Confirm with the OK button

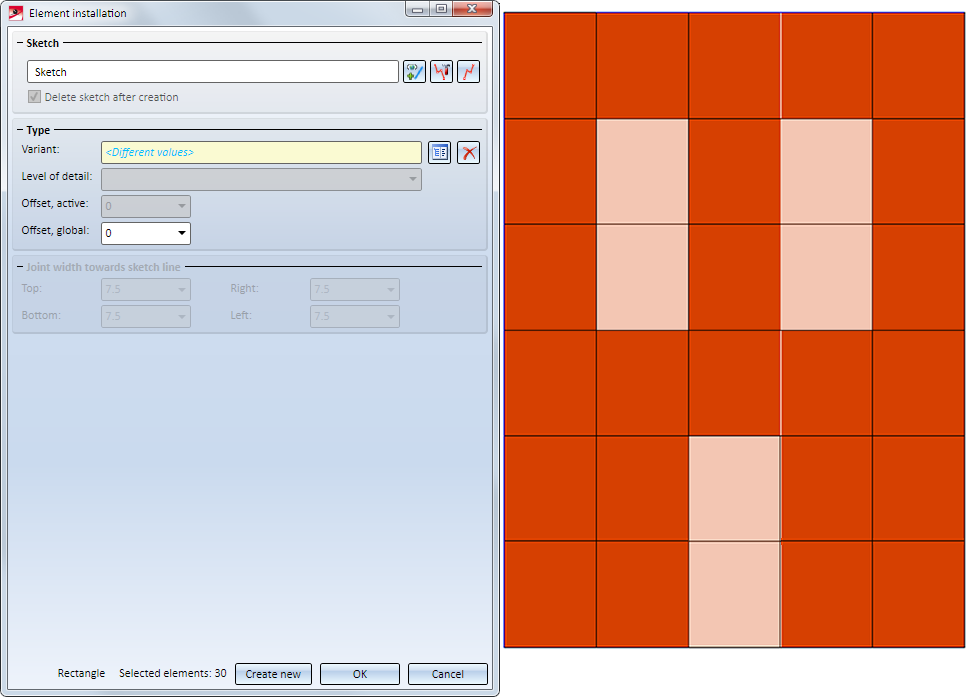[x=360, y=674]
